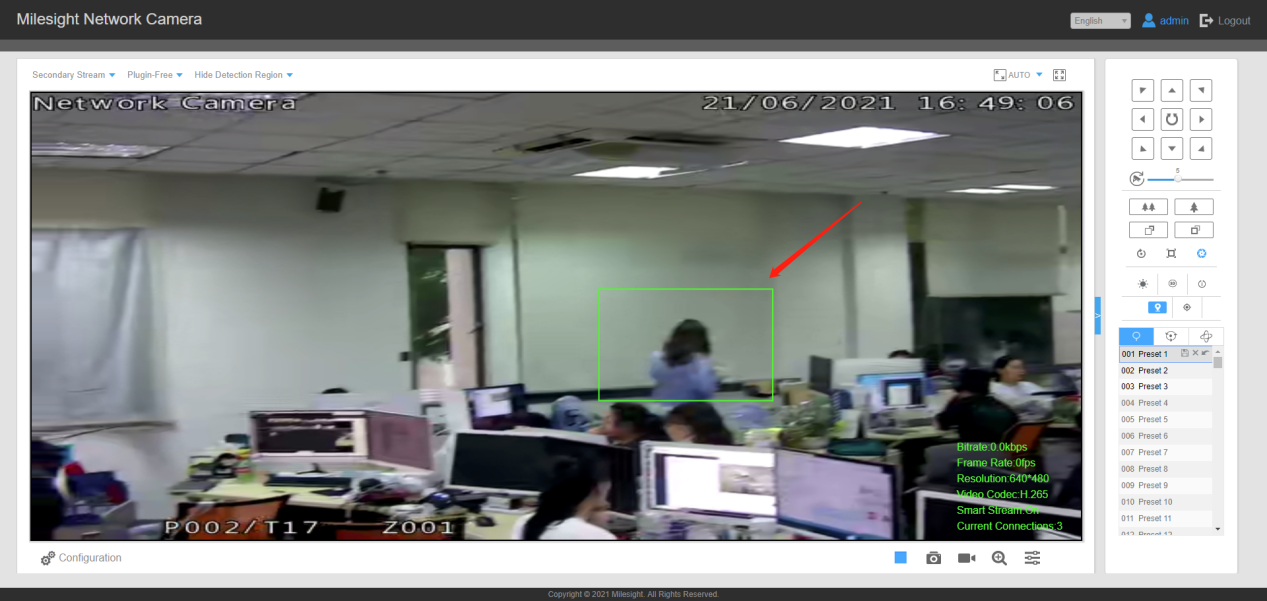This screenshot has width=1267, height=601.
Task: Toggle the 3D positioning icon
Action: tap(1172, 284)
